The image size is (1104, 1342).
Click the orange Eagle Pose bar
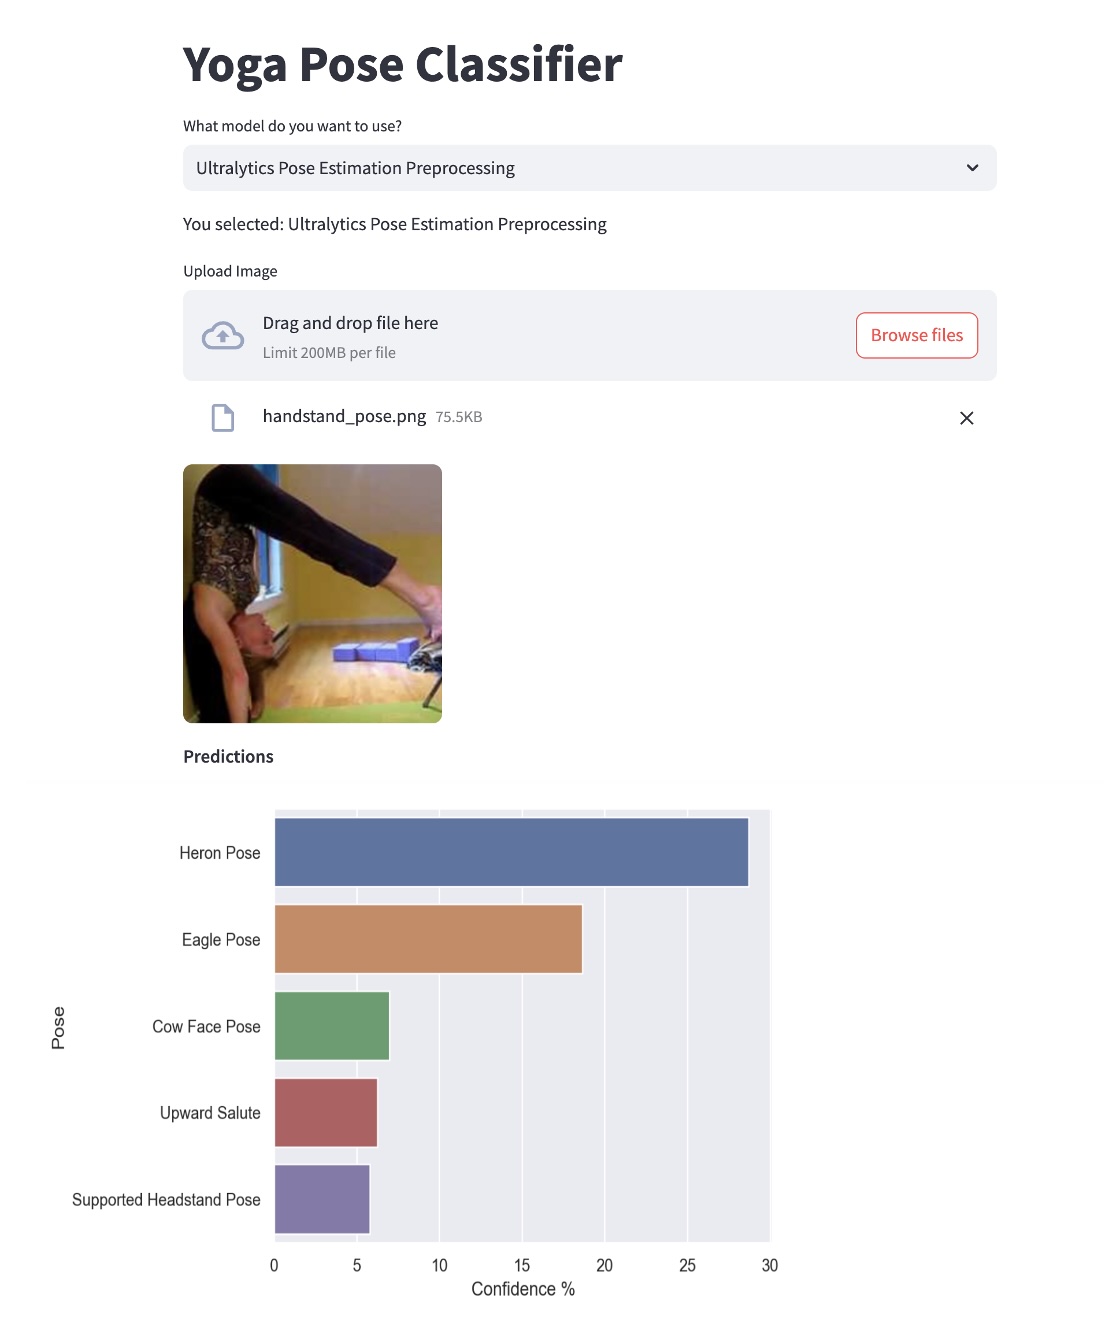[x=428, y=939]
